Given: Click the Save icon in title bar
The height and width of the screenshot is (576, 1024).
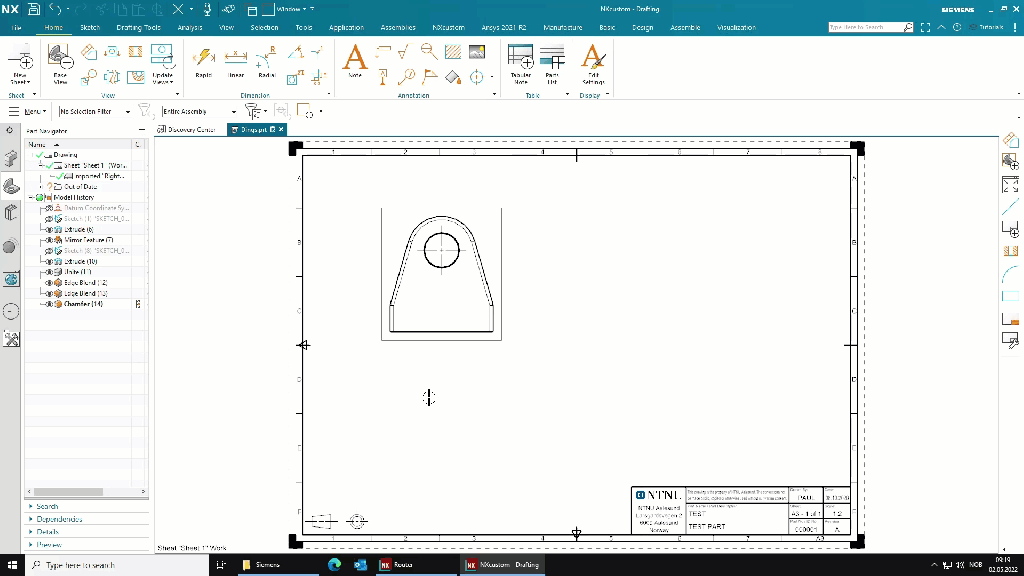Looking at the screenshot, I should (34, 9).
